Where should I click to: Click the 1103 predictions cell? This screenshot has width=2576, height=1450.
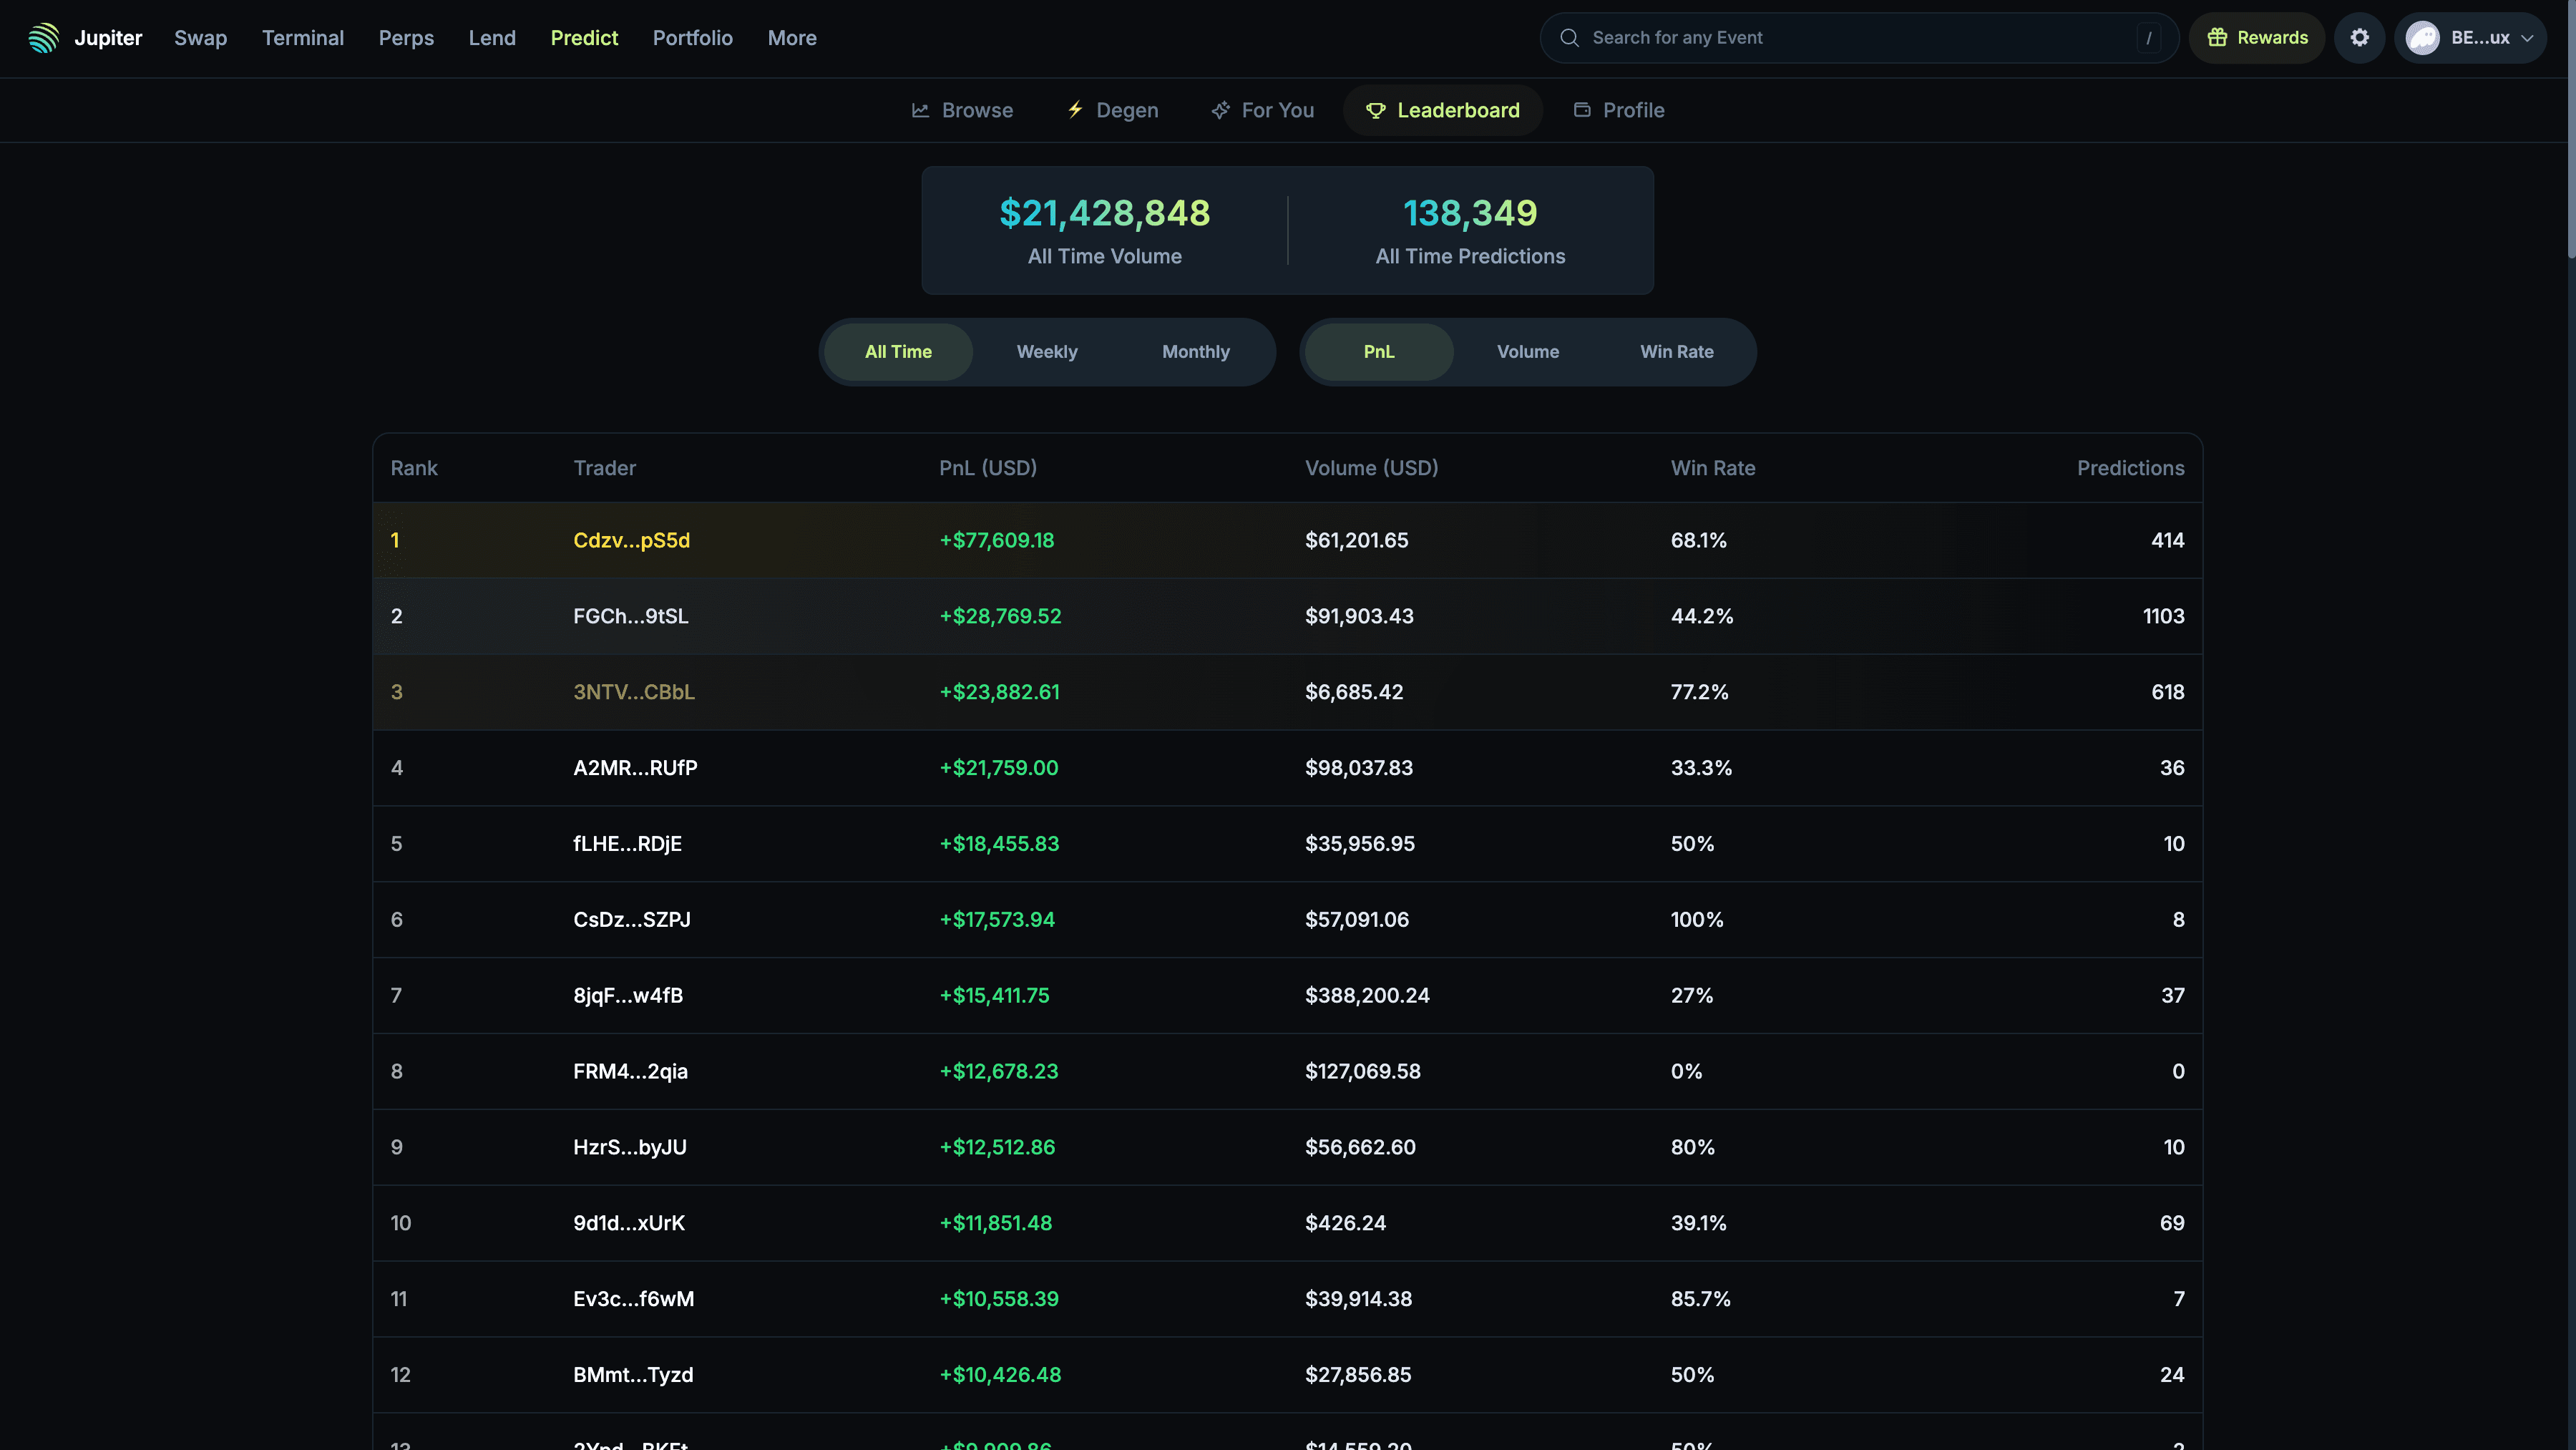(x=2163, y=616)
